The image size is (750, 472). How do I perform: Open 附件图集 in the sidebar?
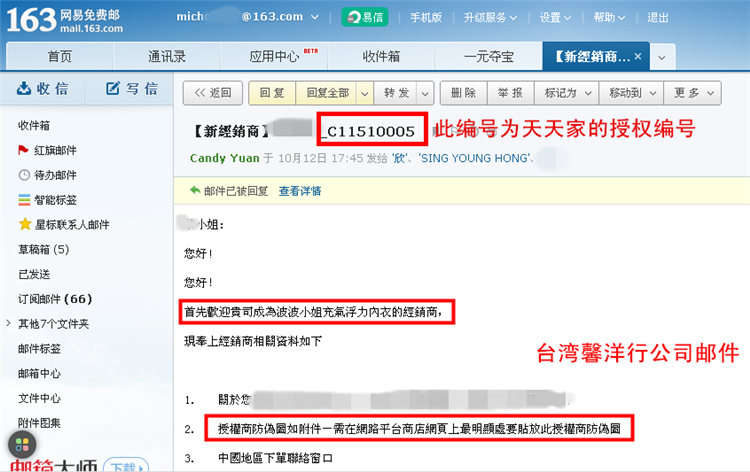(39, 423)
